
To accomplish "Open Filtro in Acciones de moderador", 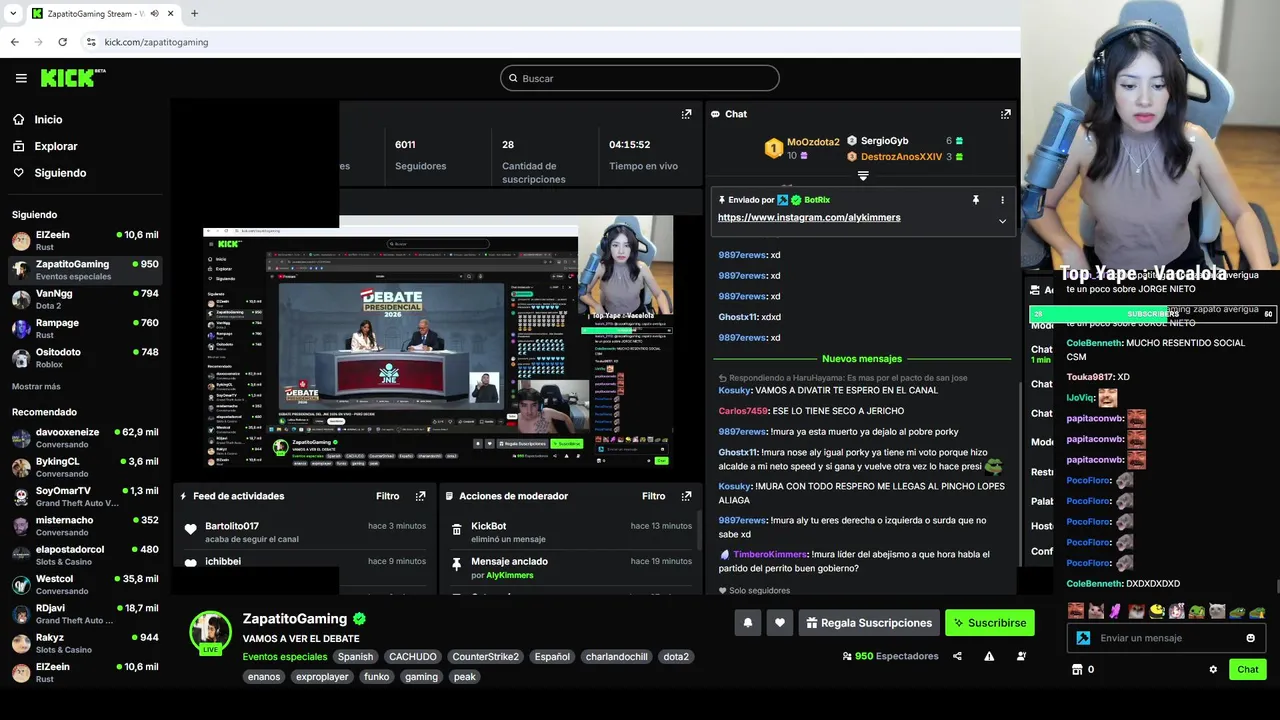I will coord(654,496).
